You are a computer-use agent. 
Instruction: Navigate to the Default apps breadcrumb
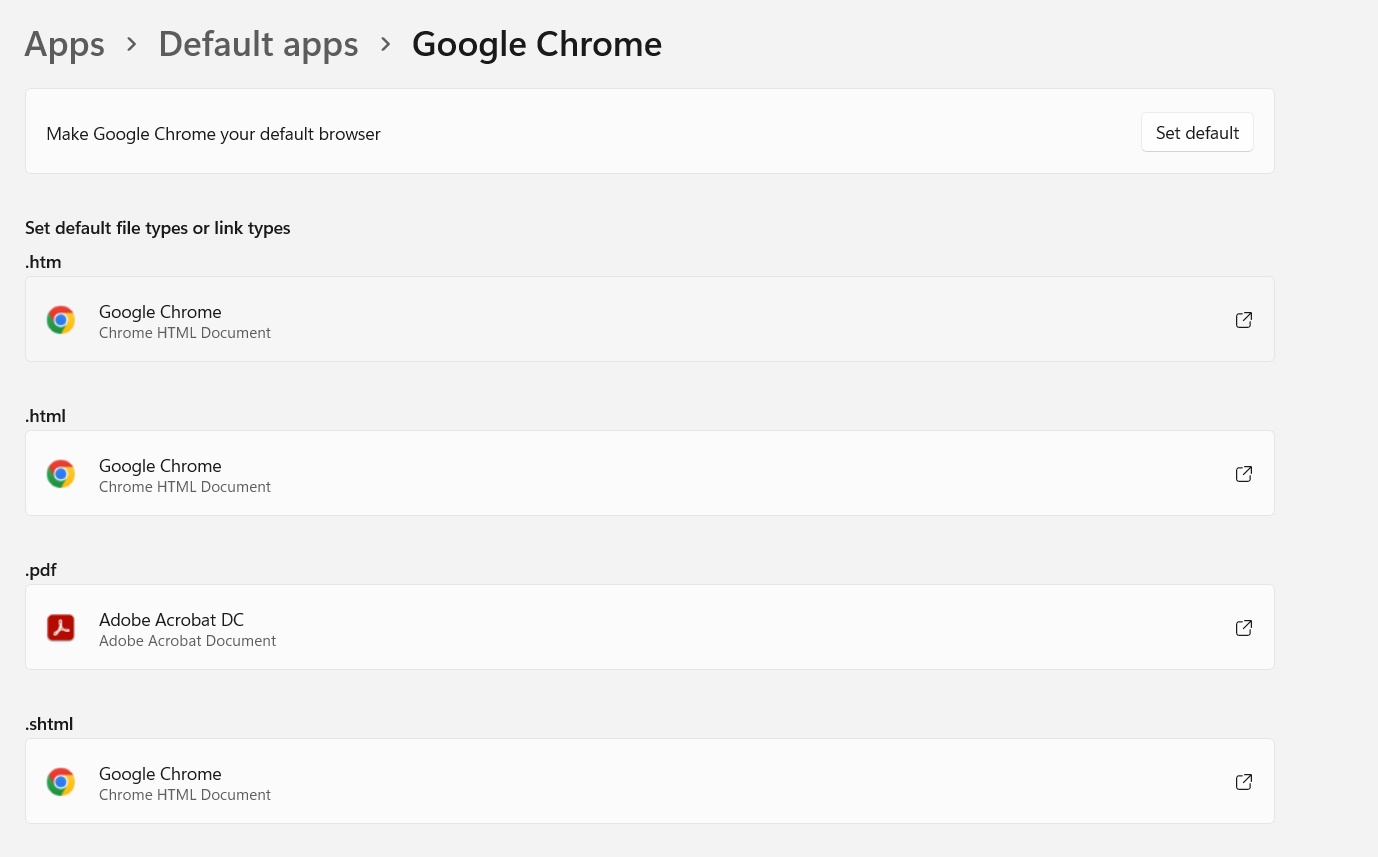258,44
